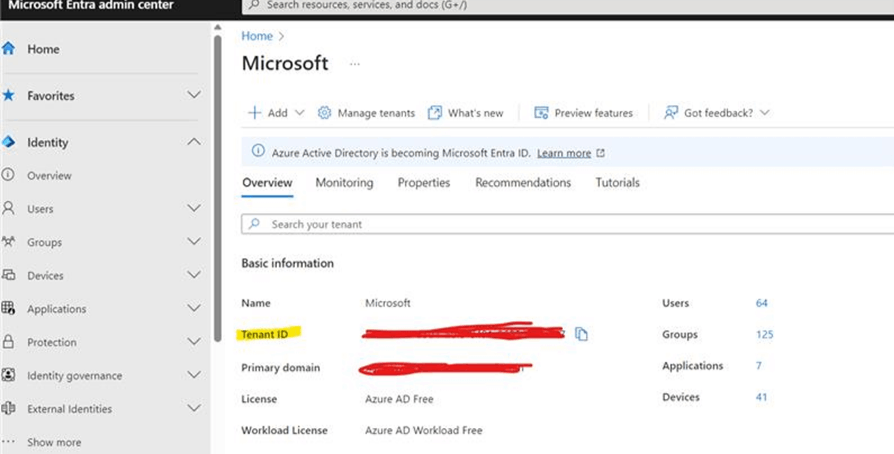Open the Users count 64 link
The image size is (894, 454).
[x=762, y=303]
